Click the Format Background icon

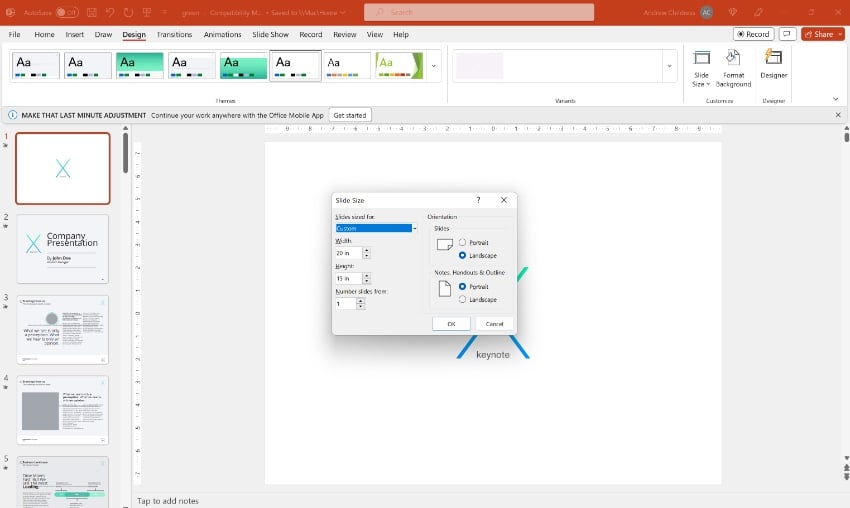(733, 62)
